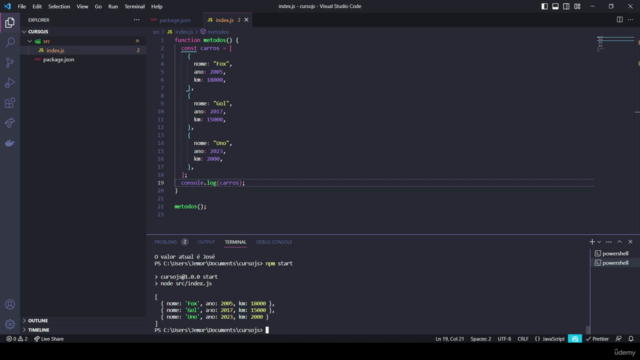Screen dimensions: 640x360
Task: Close the terminal panel
Action: point(630,242)
